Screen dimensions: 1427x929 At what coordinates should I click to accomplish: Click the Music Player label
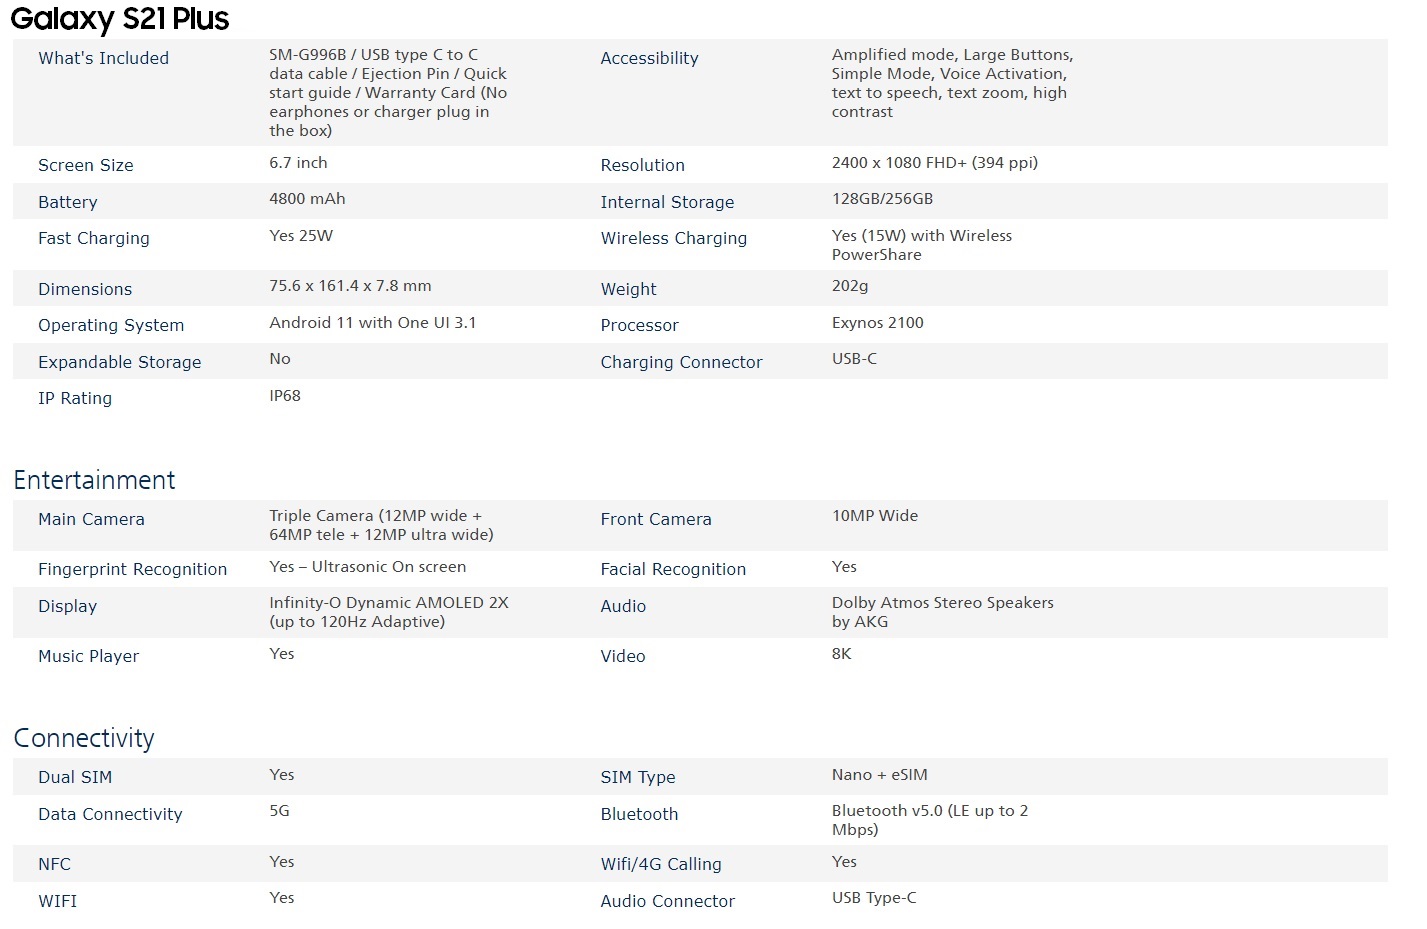(x=88, y=656)
